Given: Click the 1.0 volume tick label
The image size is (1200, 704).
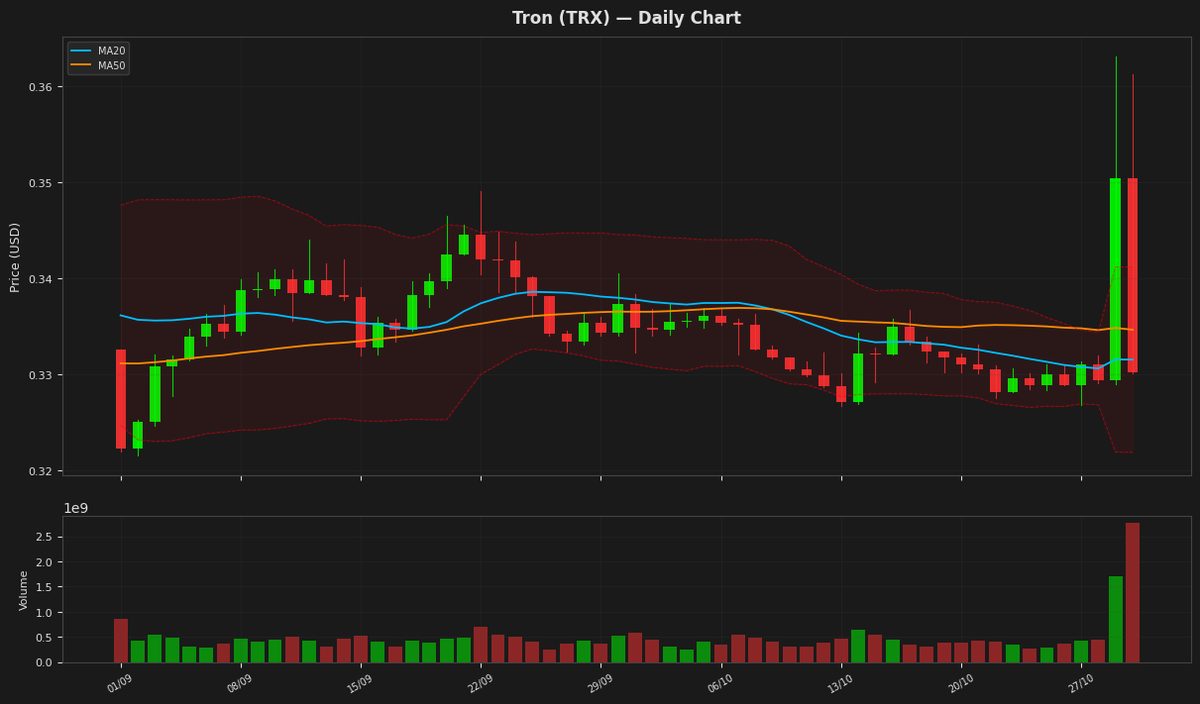Looking at the screenshot, I should click(46, 612).
